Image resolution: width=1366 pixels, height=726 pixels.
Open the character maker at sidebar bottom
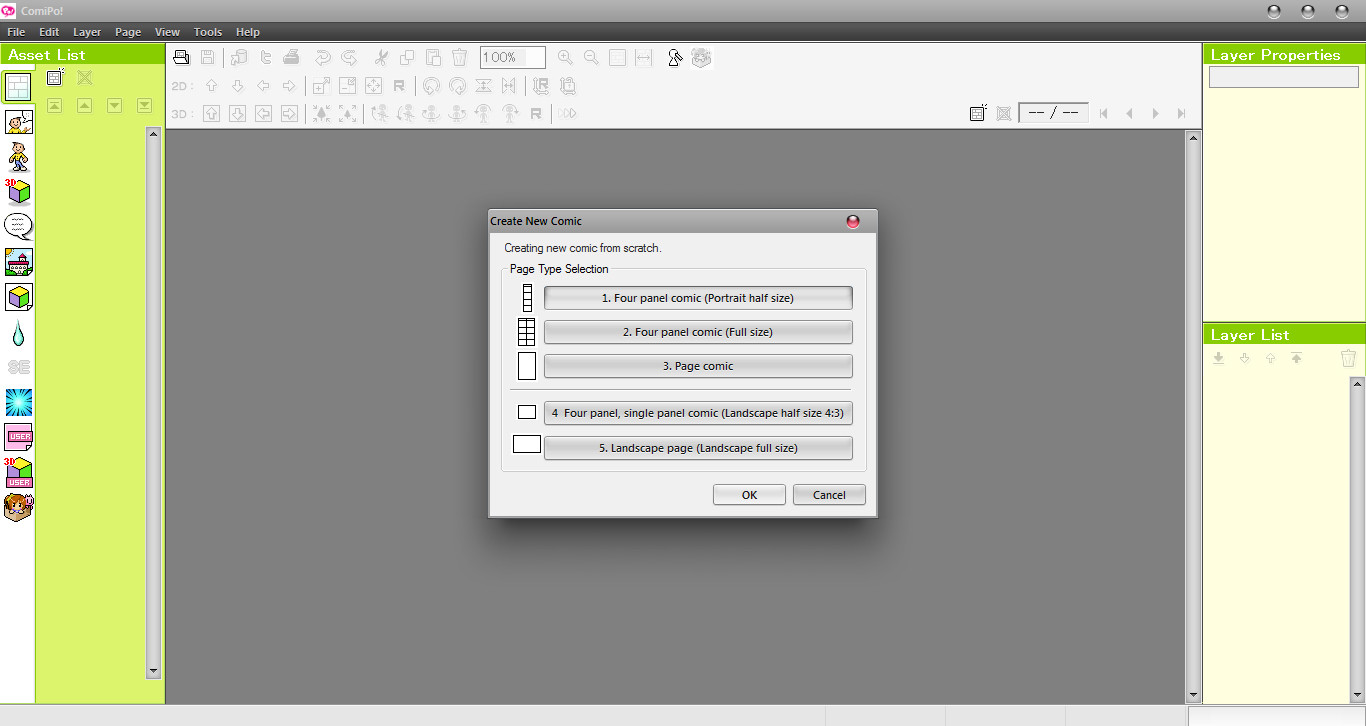tap(17, 507)
